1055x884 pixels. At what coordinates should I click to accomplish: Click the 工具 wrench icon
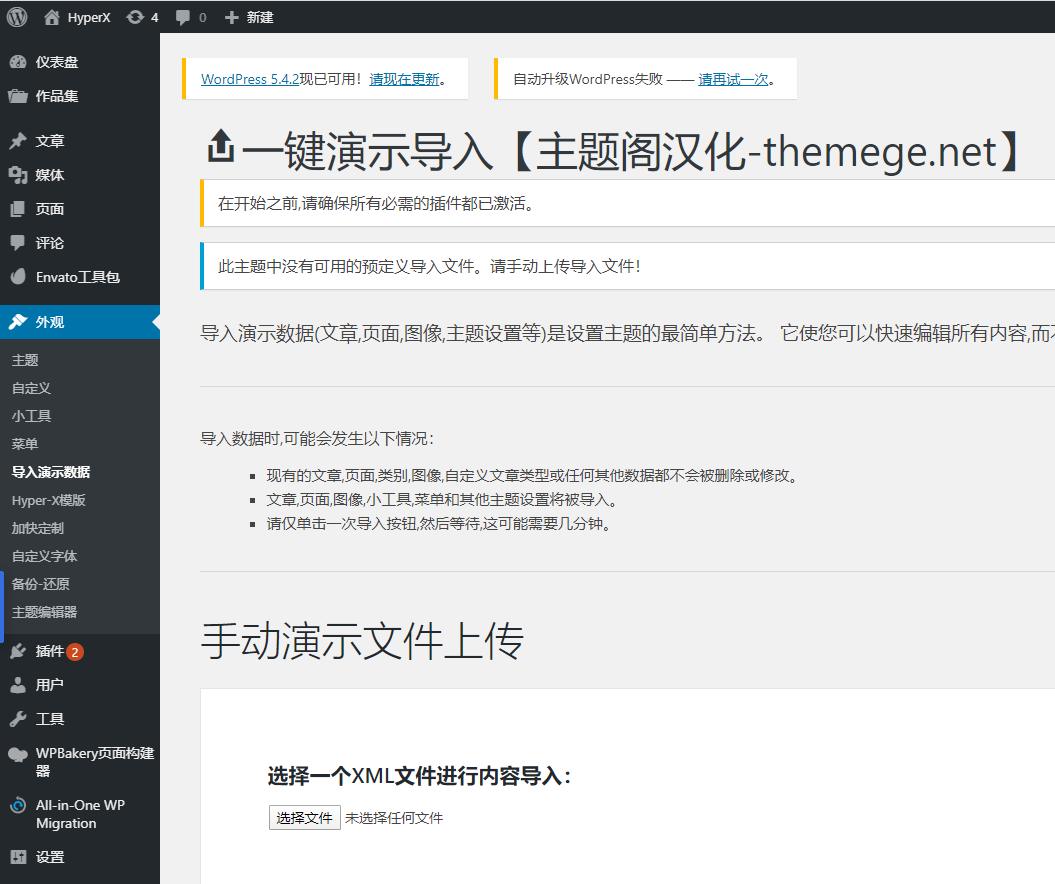[18, 719]
